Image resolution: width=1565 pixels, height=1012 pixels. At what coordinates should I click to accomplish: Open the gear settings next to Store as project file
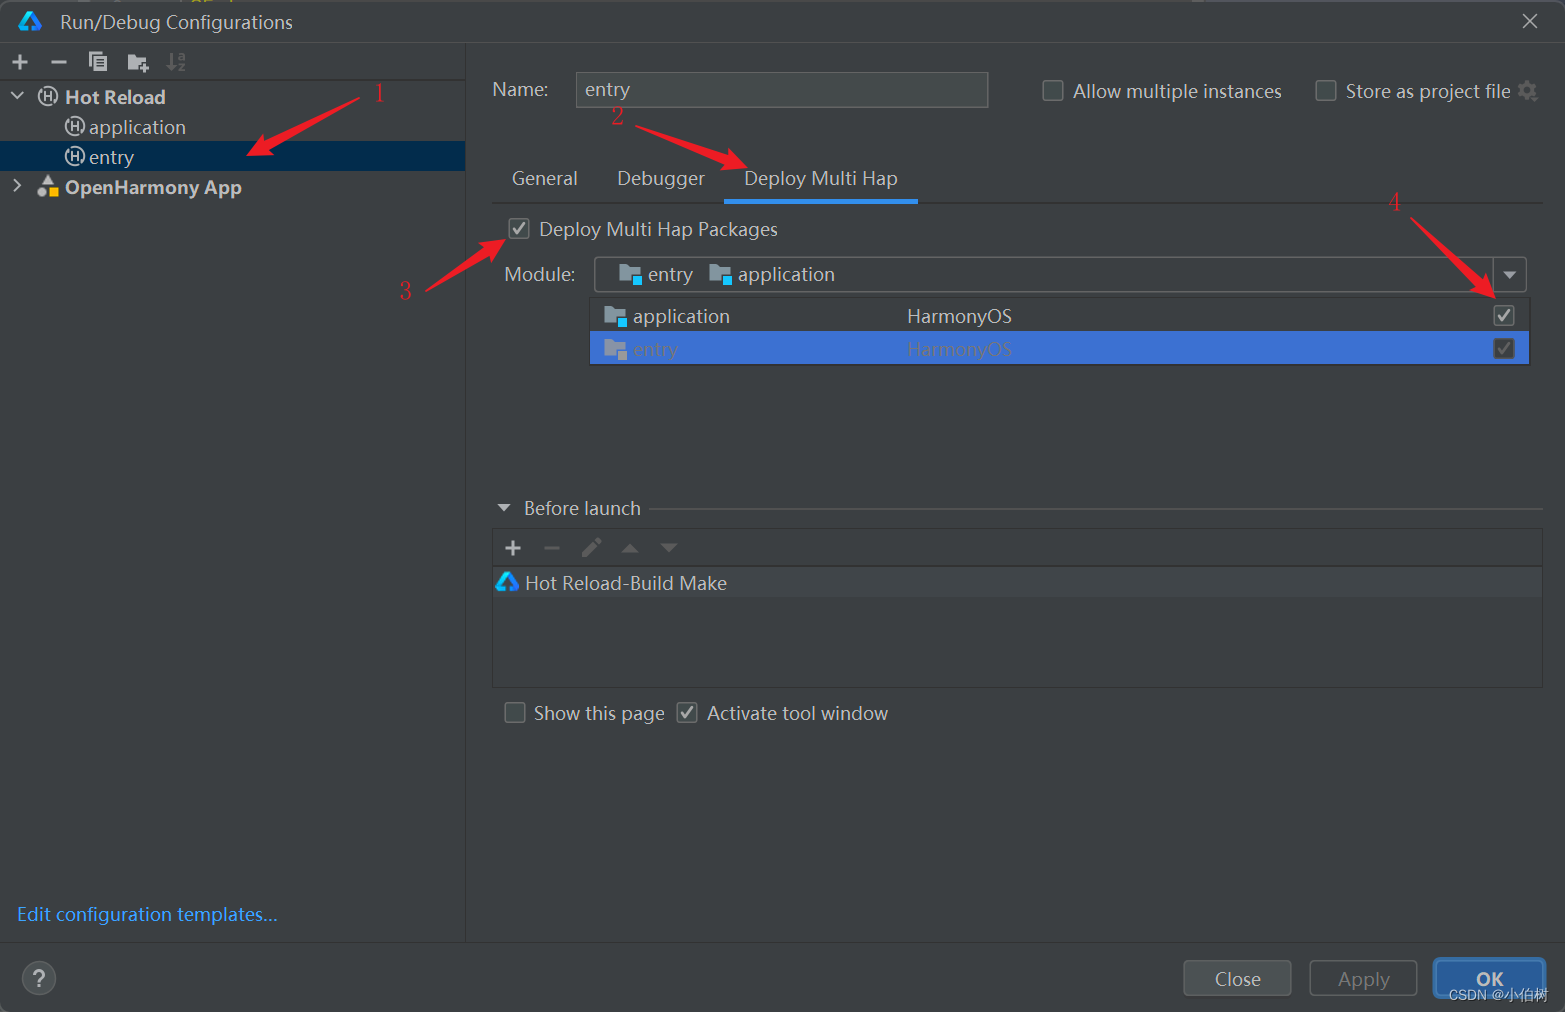(x=1527, y=91)
